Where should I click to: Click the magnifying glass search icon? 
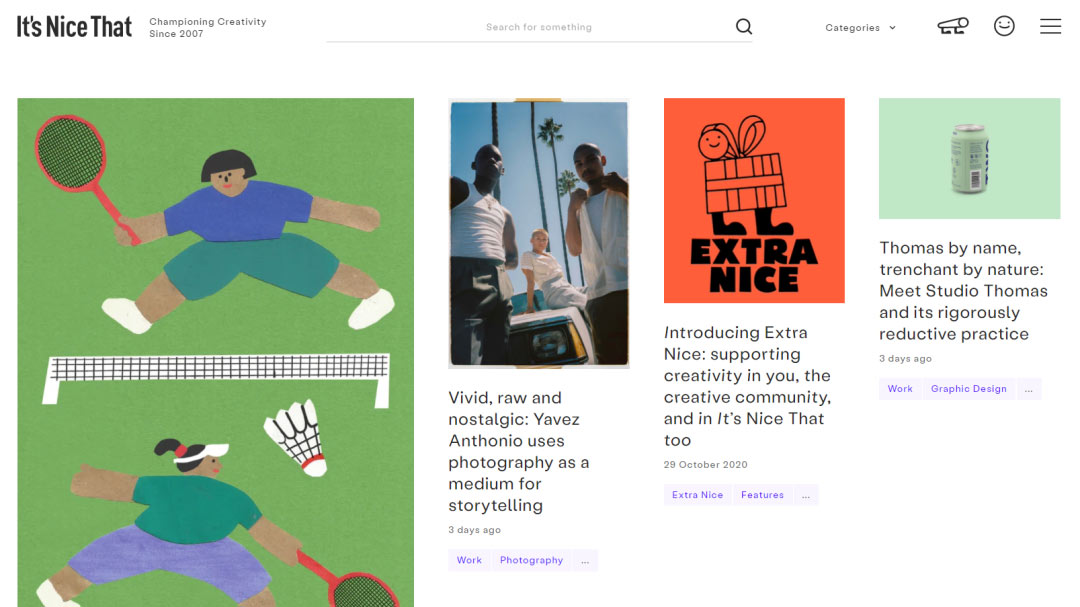tap(743, 27)
